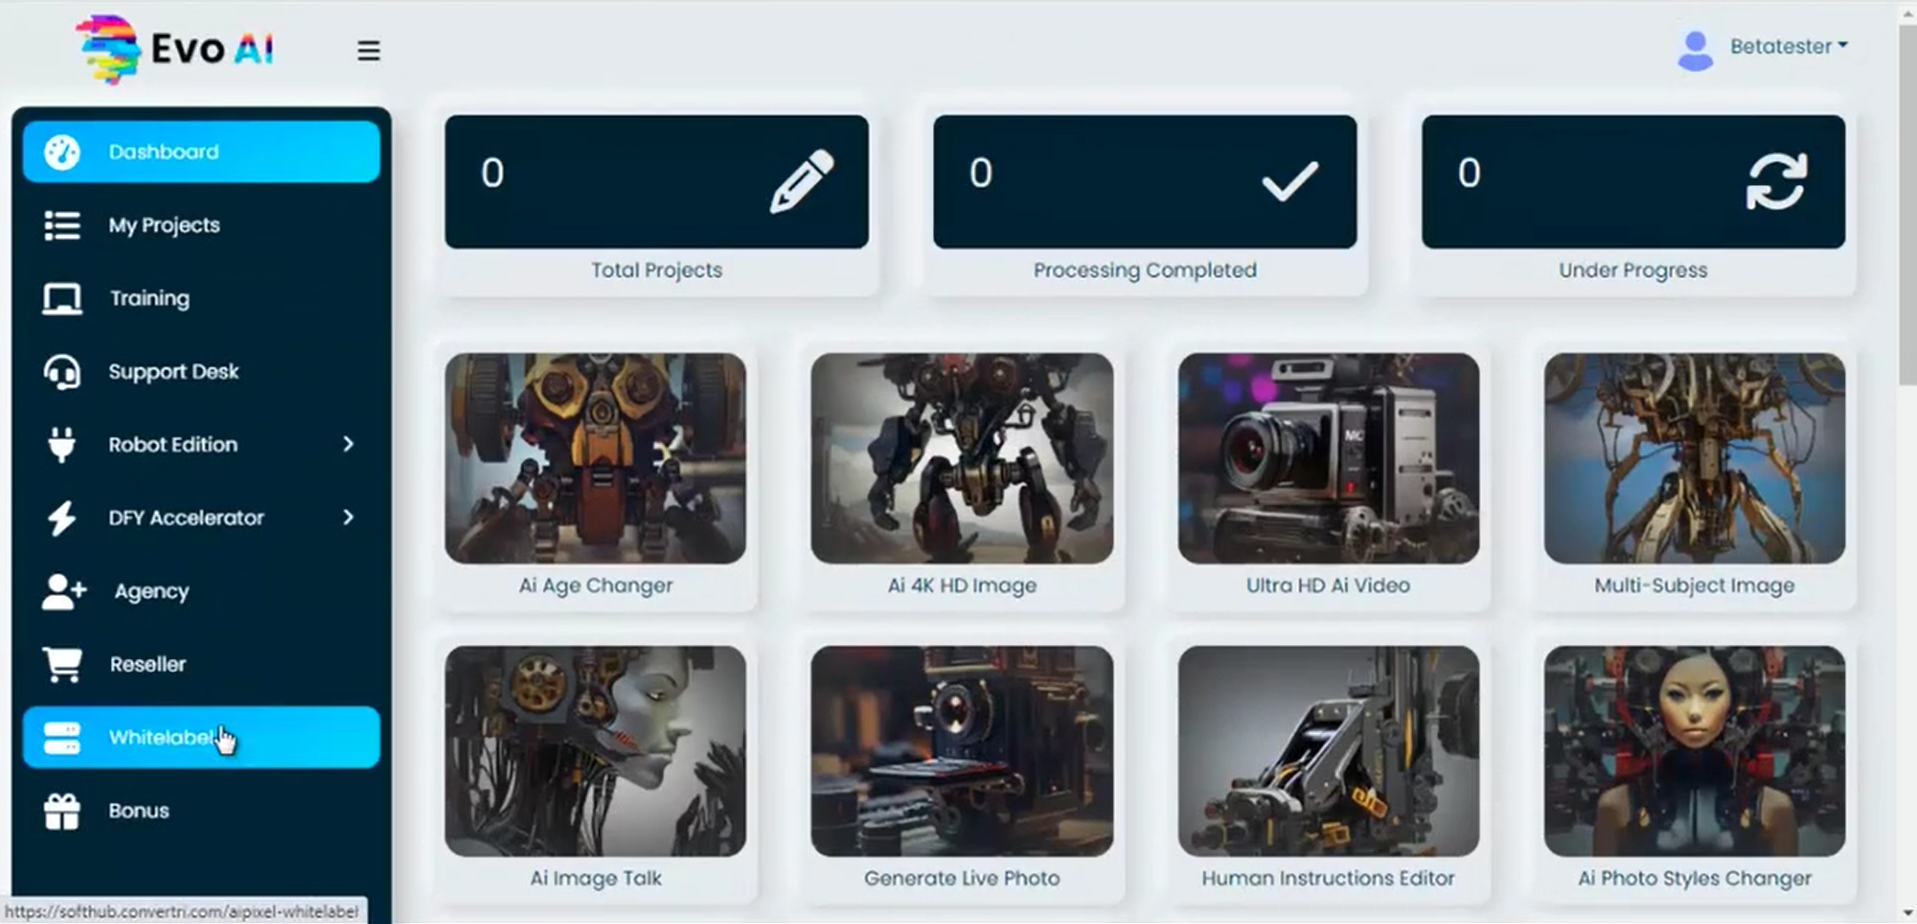Toggle the hamburger sidebar menu icon

[368, 50]
